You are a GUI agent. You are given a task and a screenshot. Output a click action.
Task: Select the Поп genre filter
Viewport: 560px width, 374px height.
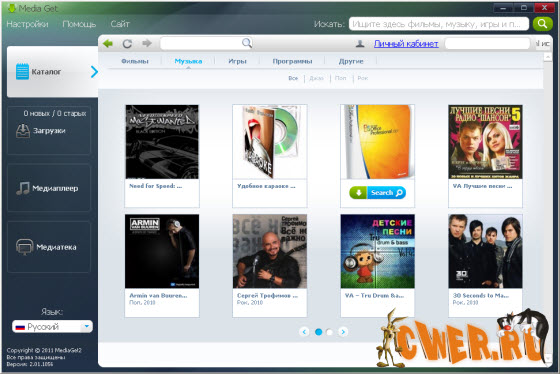pos(340,78)
